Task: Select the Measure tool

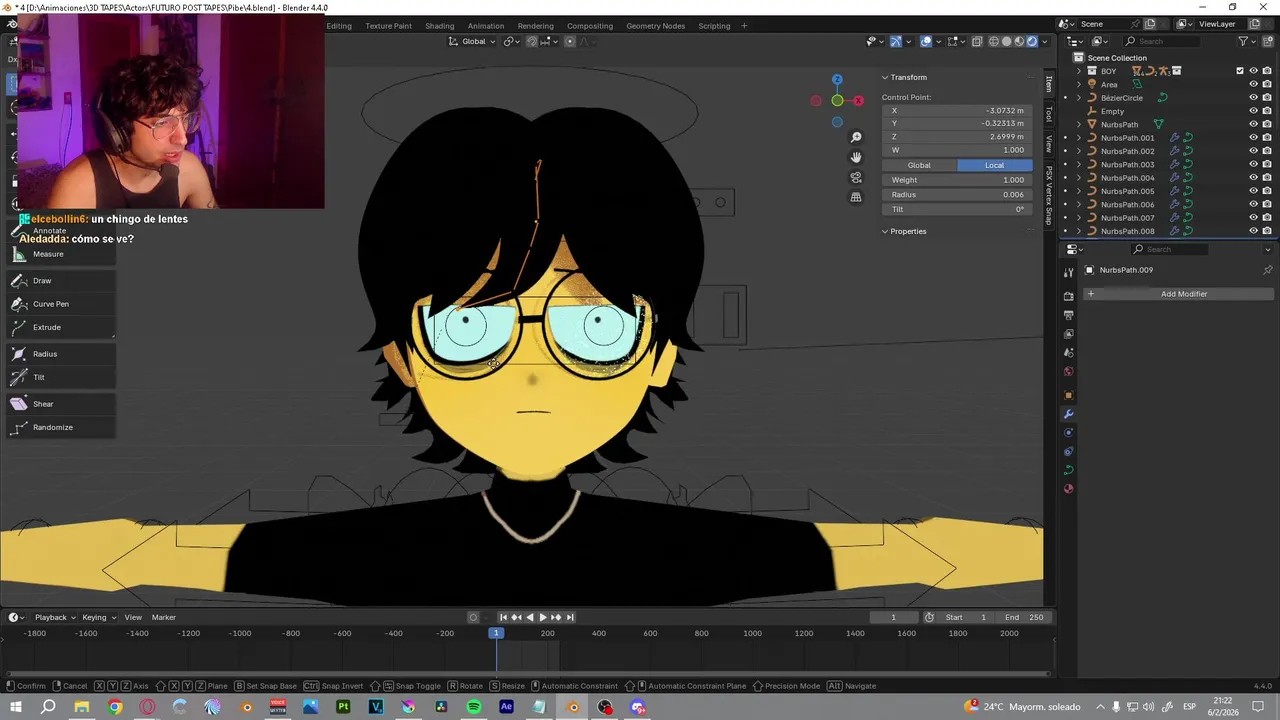Action: 60,254
